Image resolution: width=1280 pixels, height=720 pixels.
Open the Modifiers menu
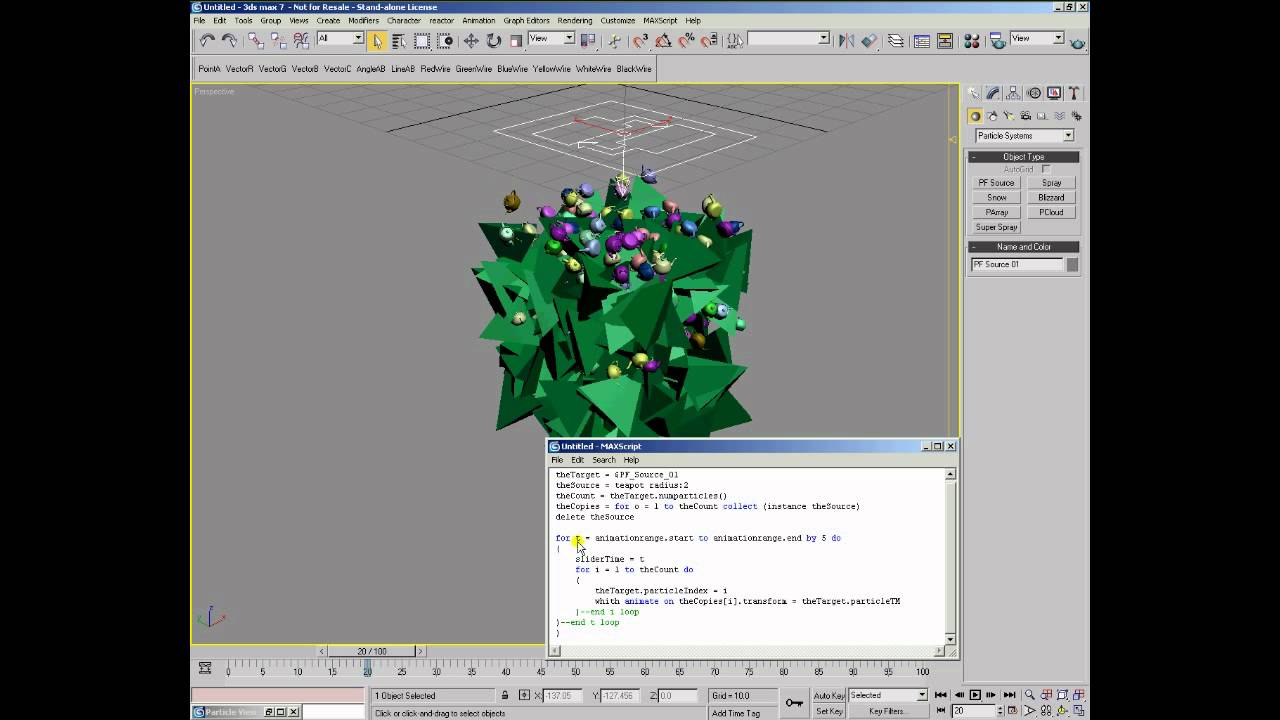click(363, 20)
